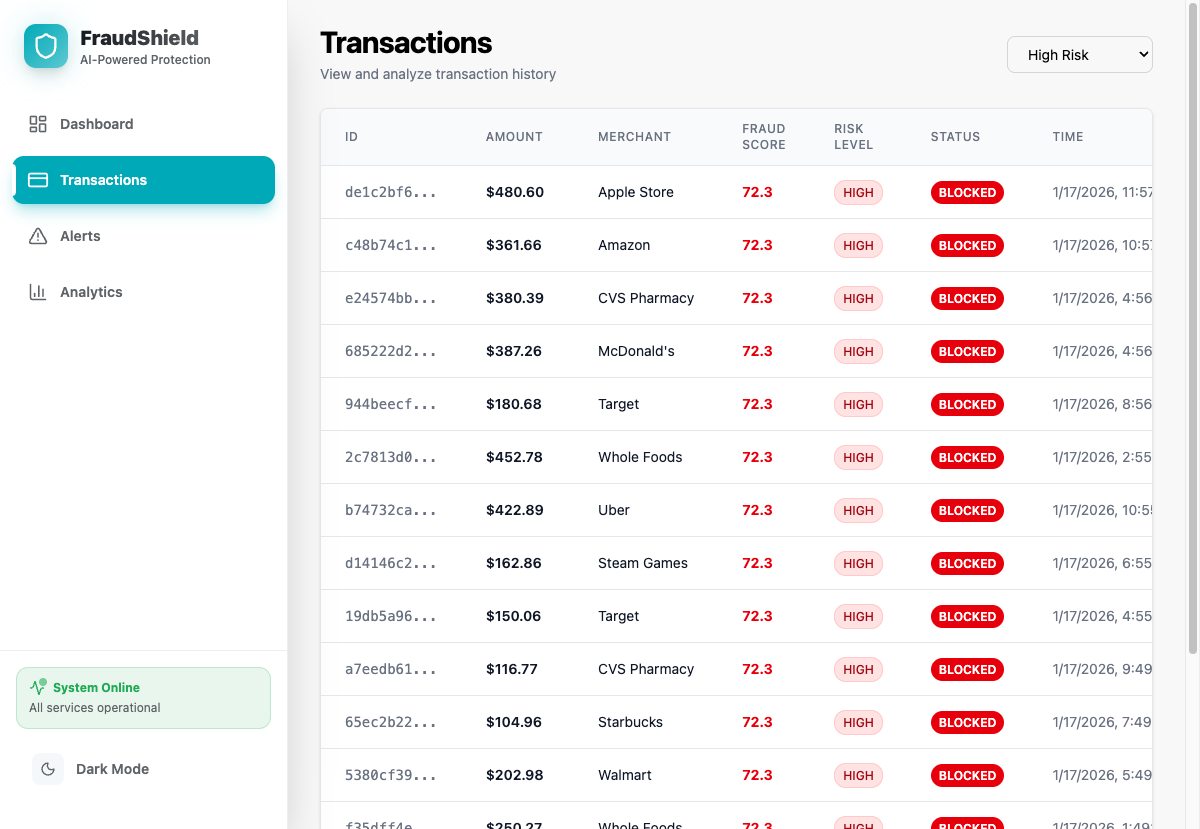
Task: Click the FraudShield shield logo icon
Action: tap(46, 46)
